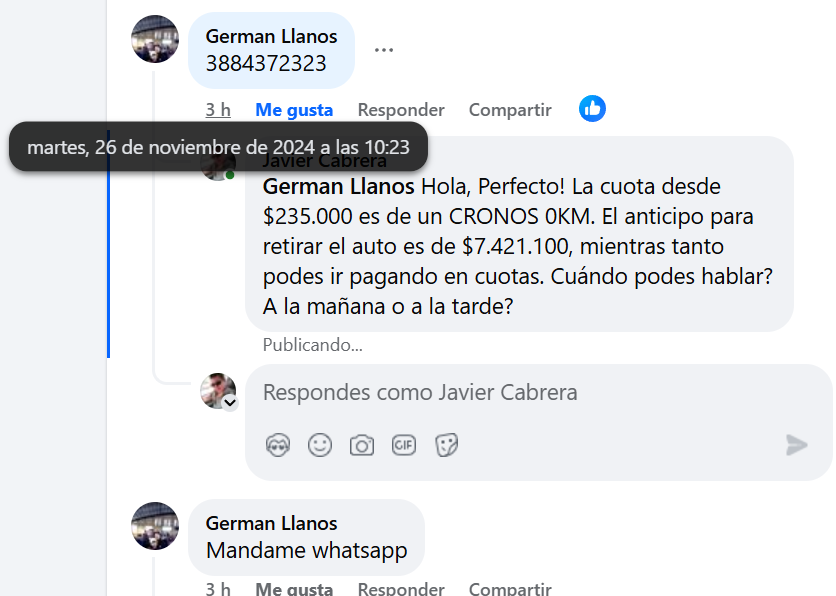This screenshot has height=596, width=836.
Task: Open the sticker picker in reply box
Action: pyautogui.click(x=446, y=445)
